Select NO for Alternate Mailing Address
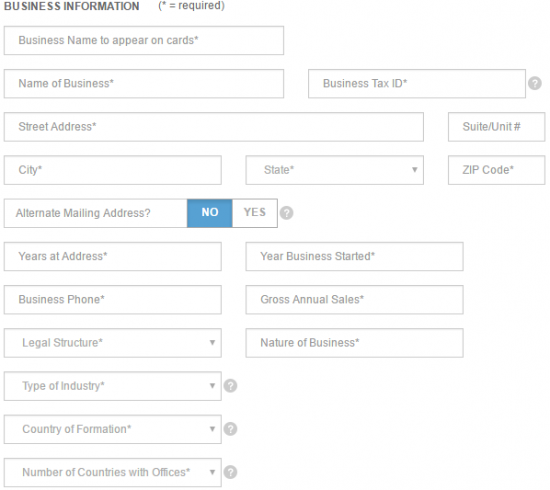Viewport: 550px width, 490px height. pyautogui.click(x=210, y=213)
